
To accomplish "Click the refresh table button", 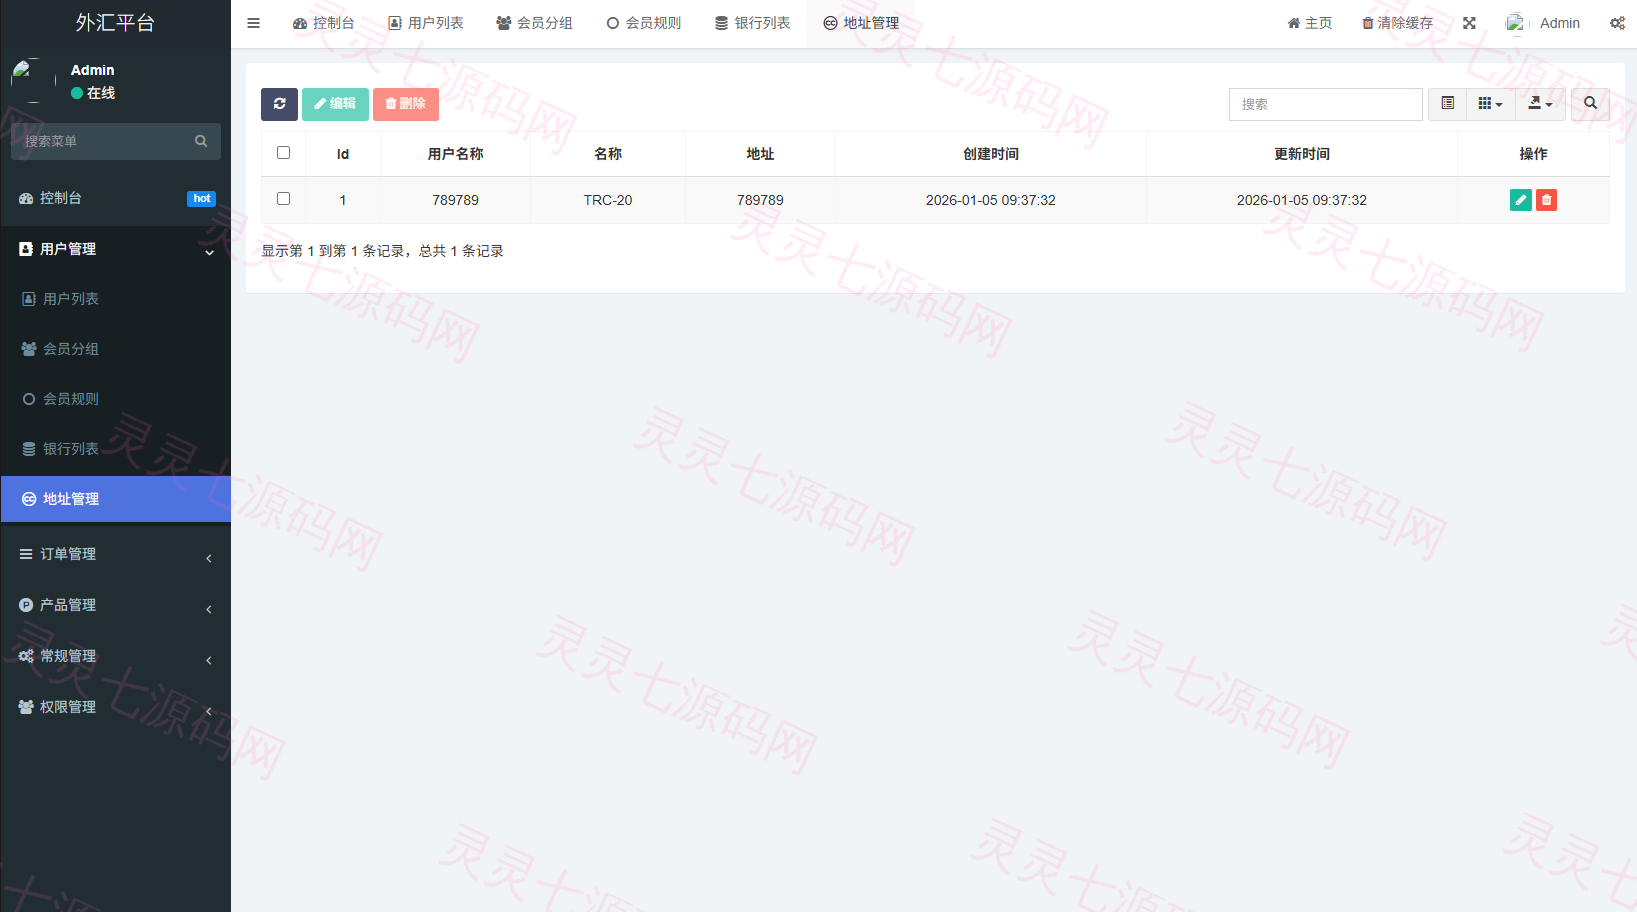I will tap(279, 104).
